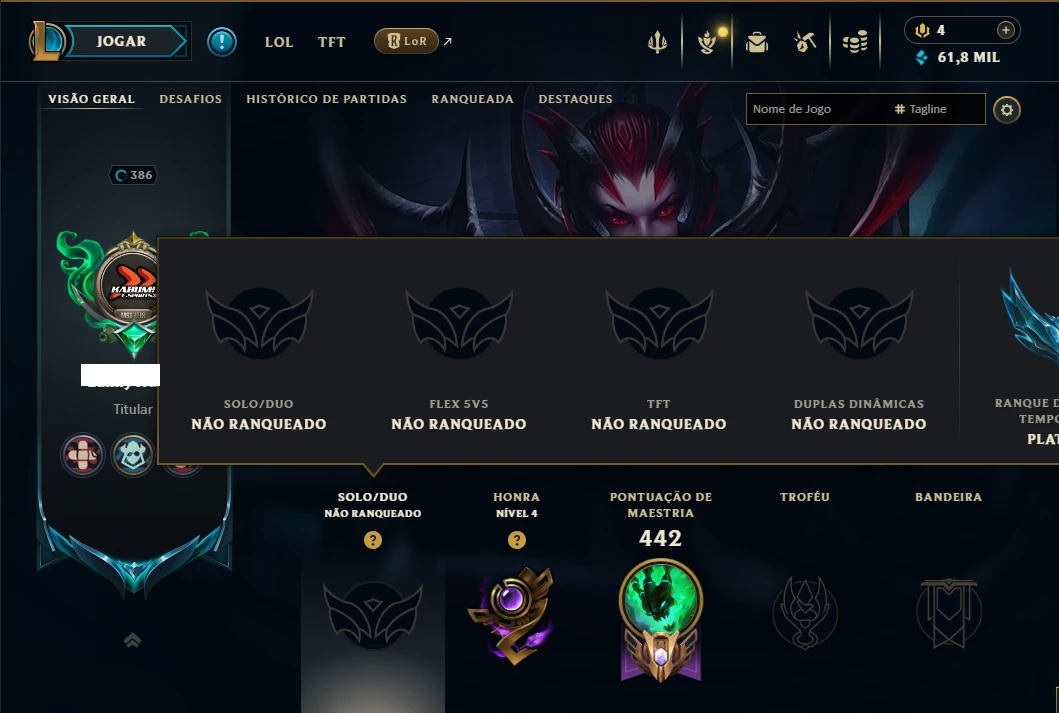Add RP with the plus button
The image size is (1059, 713).
pos(1006,30)
